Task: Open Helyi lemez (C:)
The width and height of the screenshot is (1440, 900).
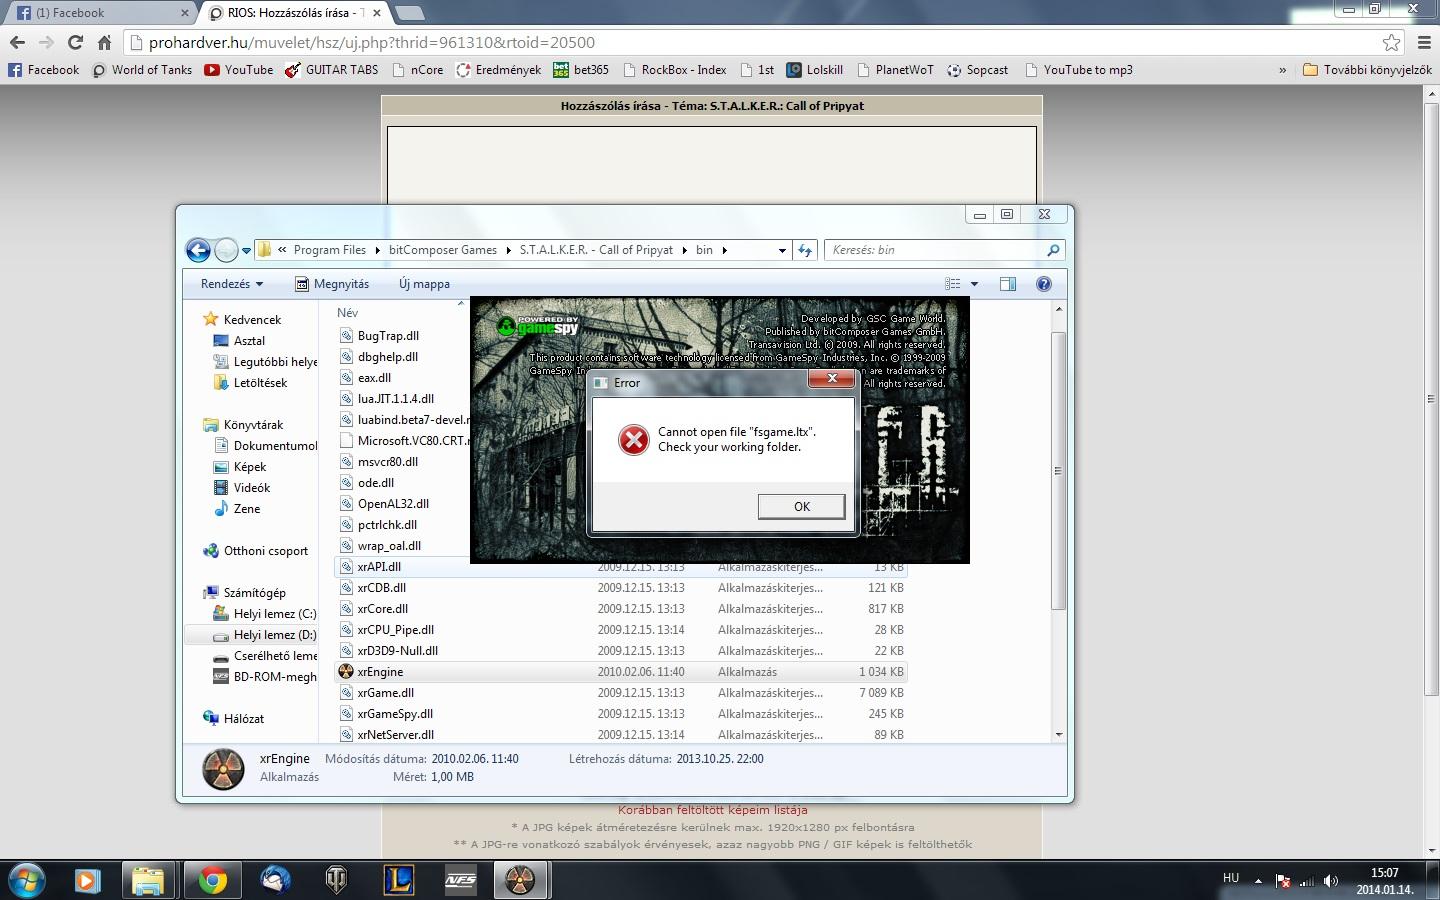Action: point(265,614)
